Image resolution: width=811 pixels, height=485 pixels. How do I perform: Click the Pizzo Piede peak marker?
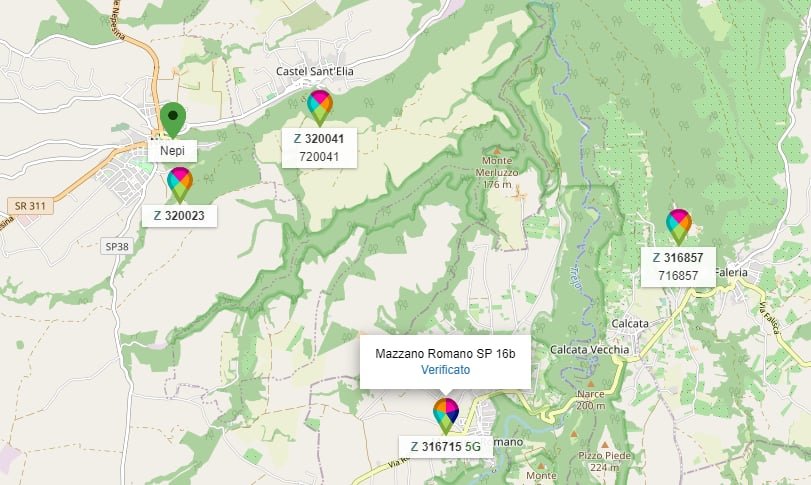point(605,445)
